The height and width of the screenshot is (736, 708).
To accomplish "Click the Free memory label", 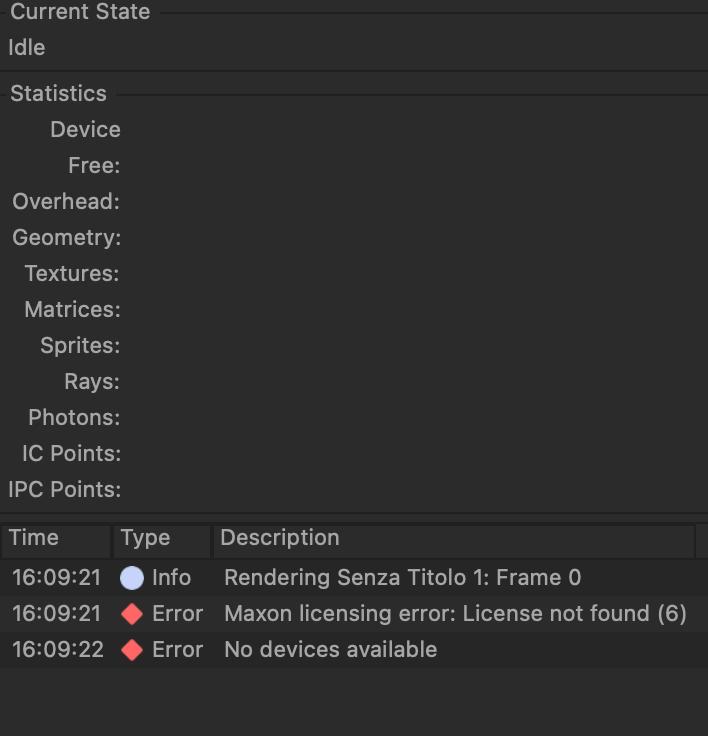I will 94,165.
